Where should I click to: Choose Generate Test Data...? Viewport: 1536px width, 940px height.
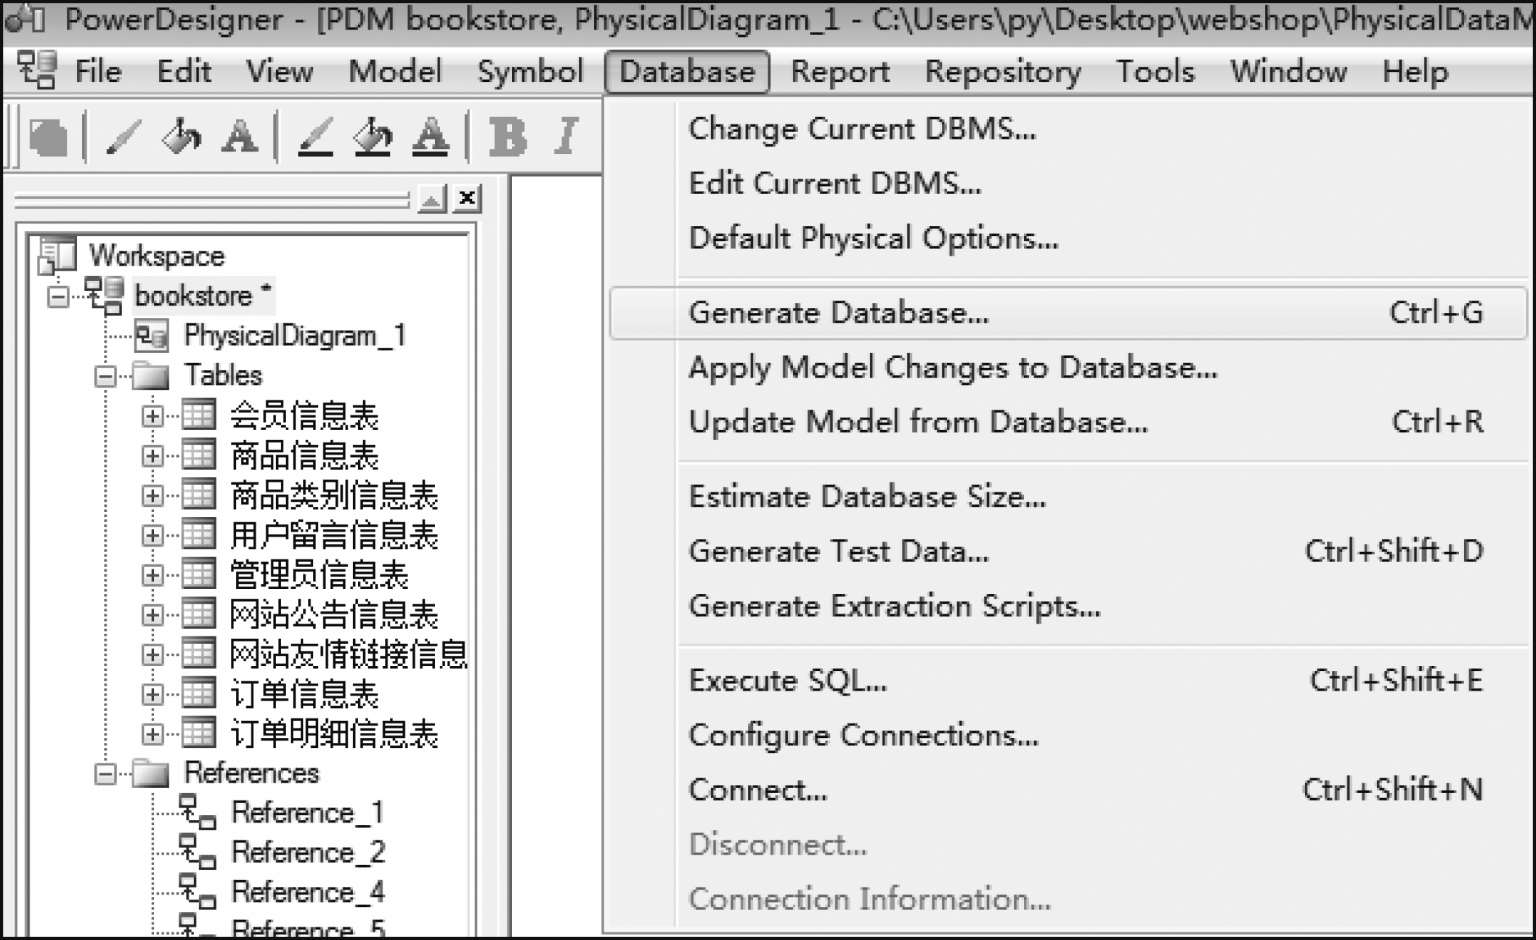pos(1068,551)
